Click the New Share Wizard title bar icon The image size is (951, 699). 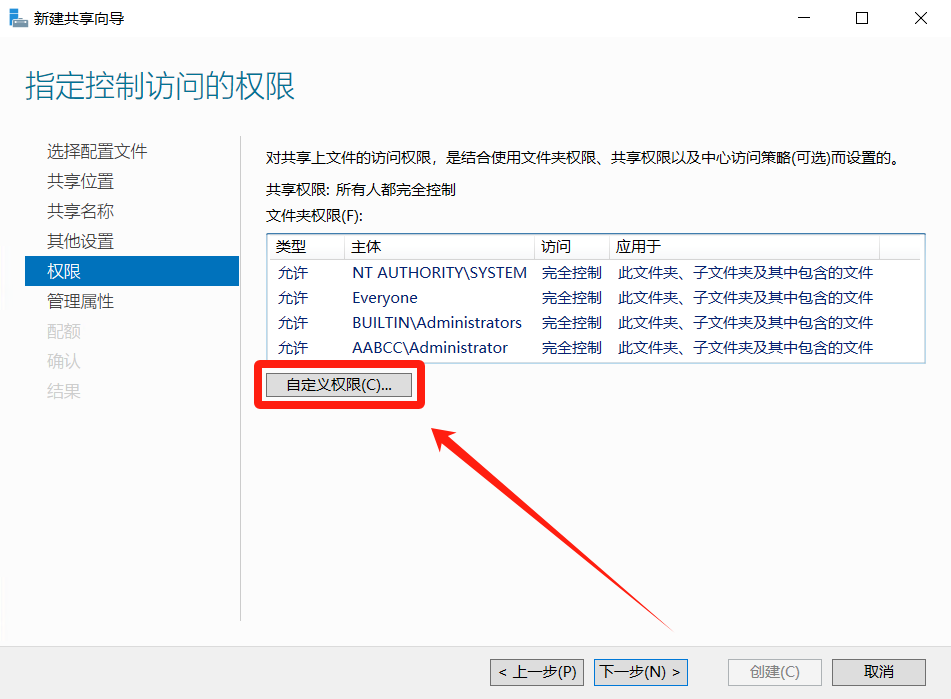(18, 18)
